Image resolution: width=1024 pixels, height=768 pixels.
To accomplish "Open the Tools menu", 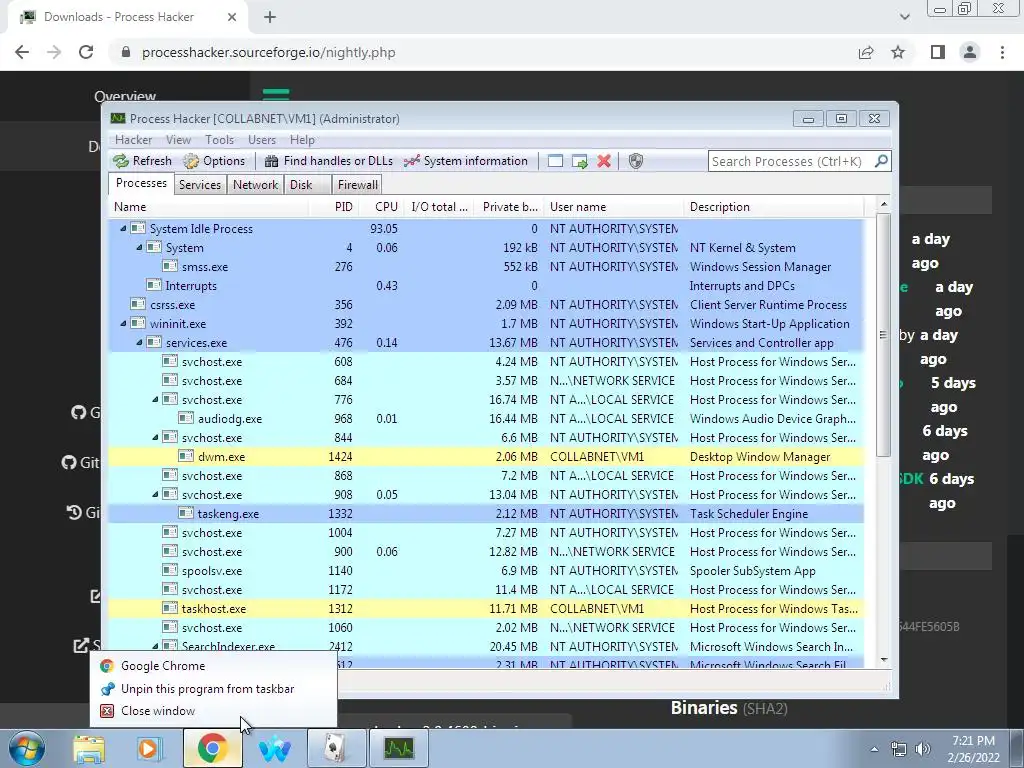I will tap(219, 140).
